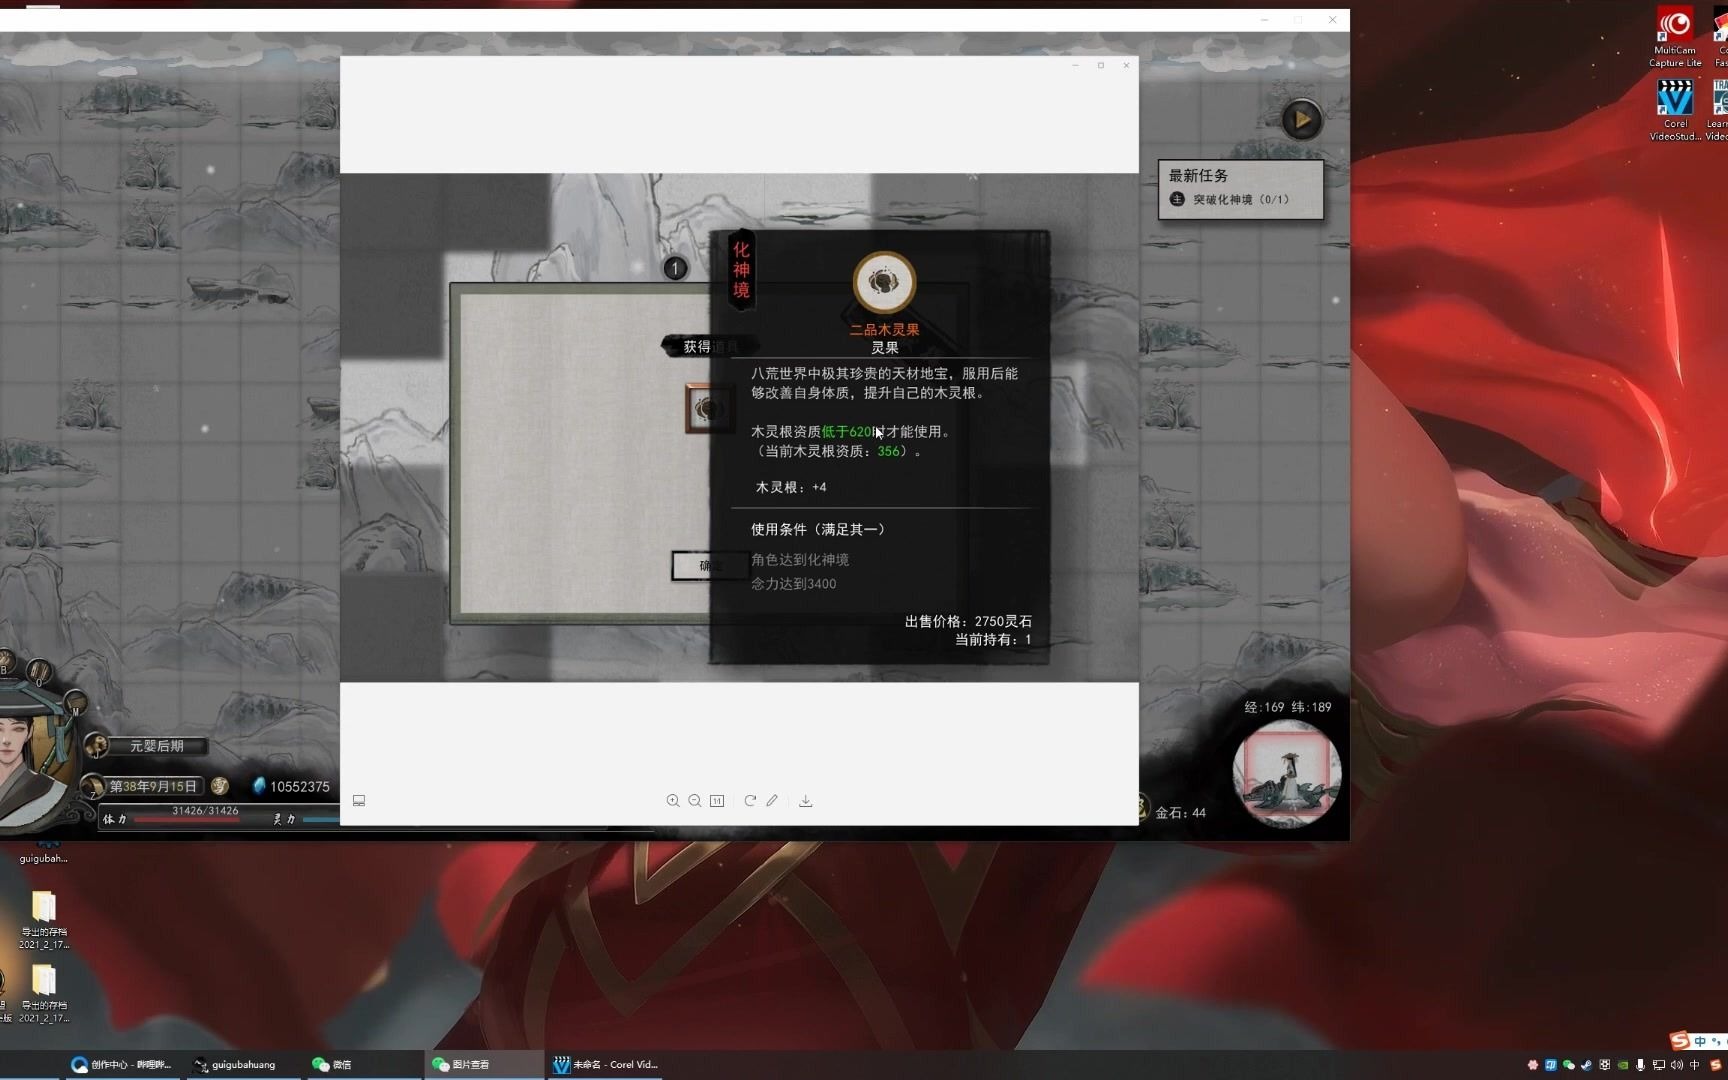This screenshot has height=1080, width=1728.
Task: Toggle the 中 input language indicator in tray
Action: pyautogui.click(x=1694, y=1065)
